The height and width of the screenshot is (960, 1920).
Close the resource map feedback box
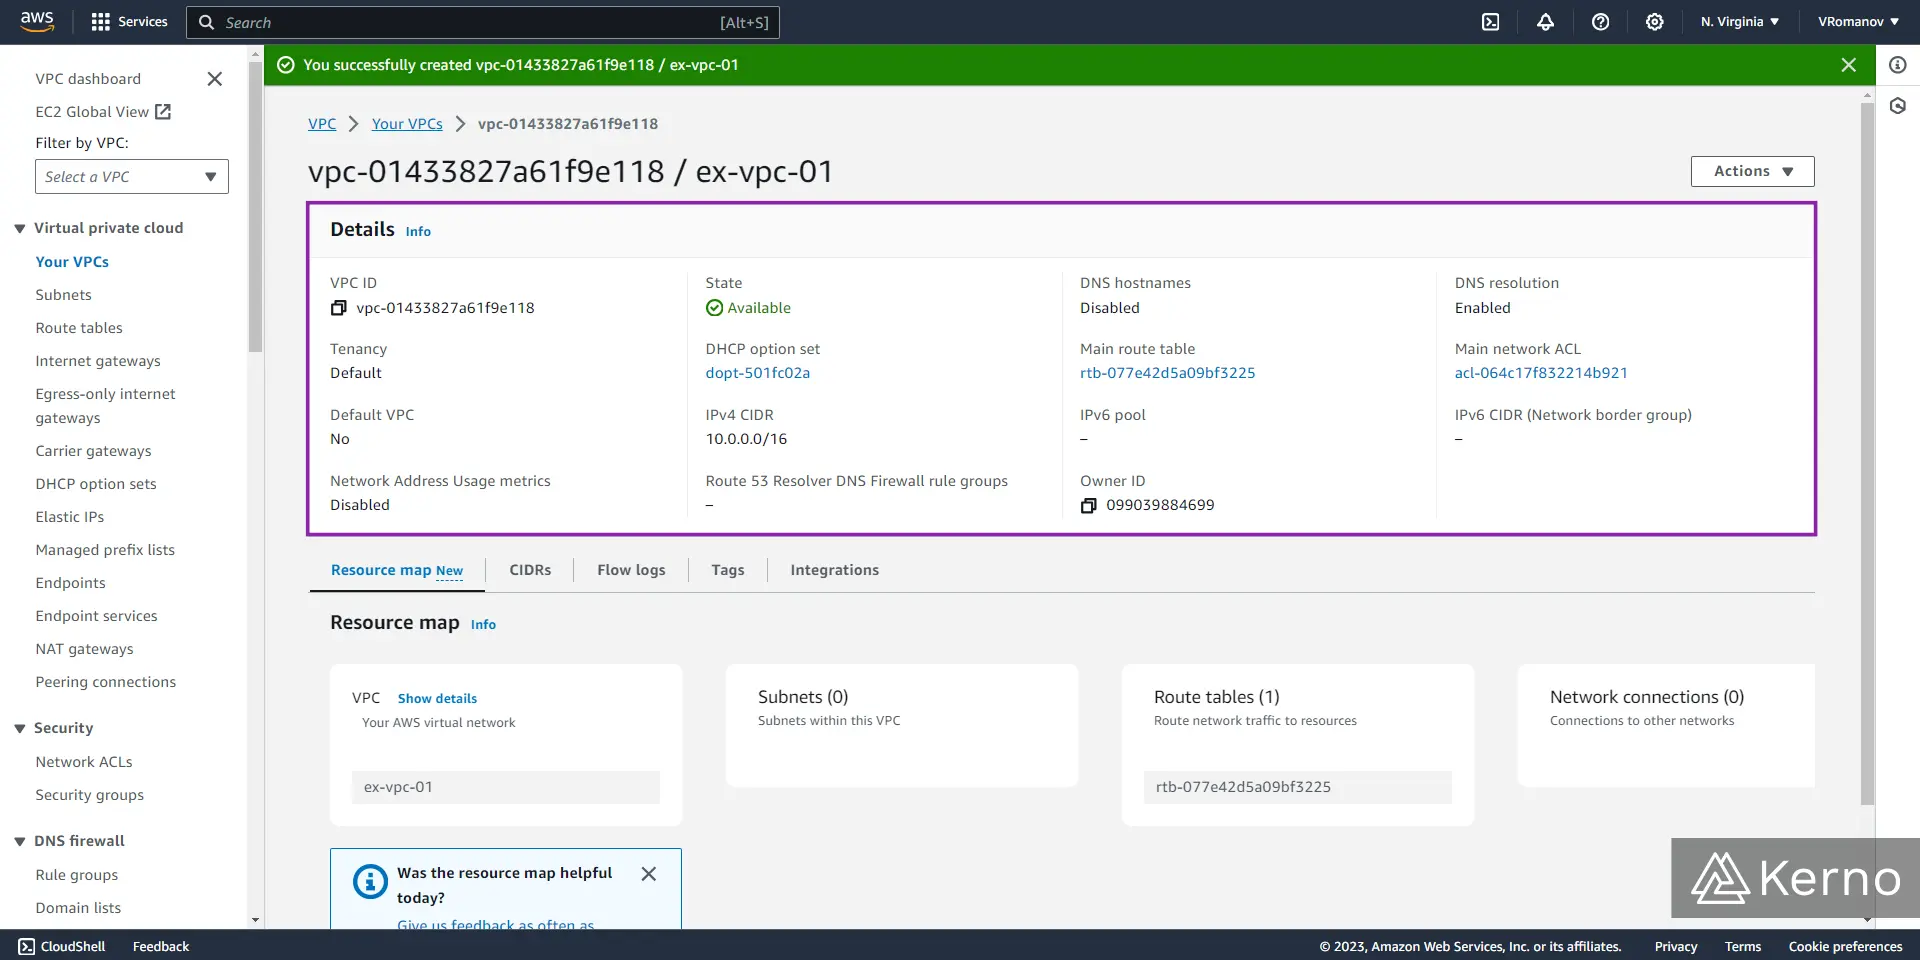649,874
